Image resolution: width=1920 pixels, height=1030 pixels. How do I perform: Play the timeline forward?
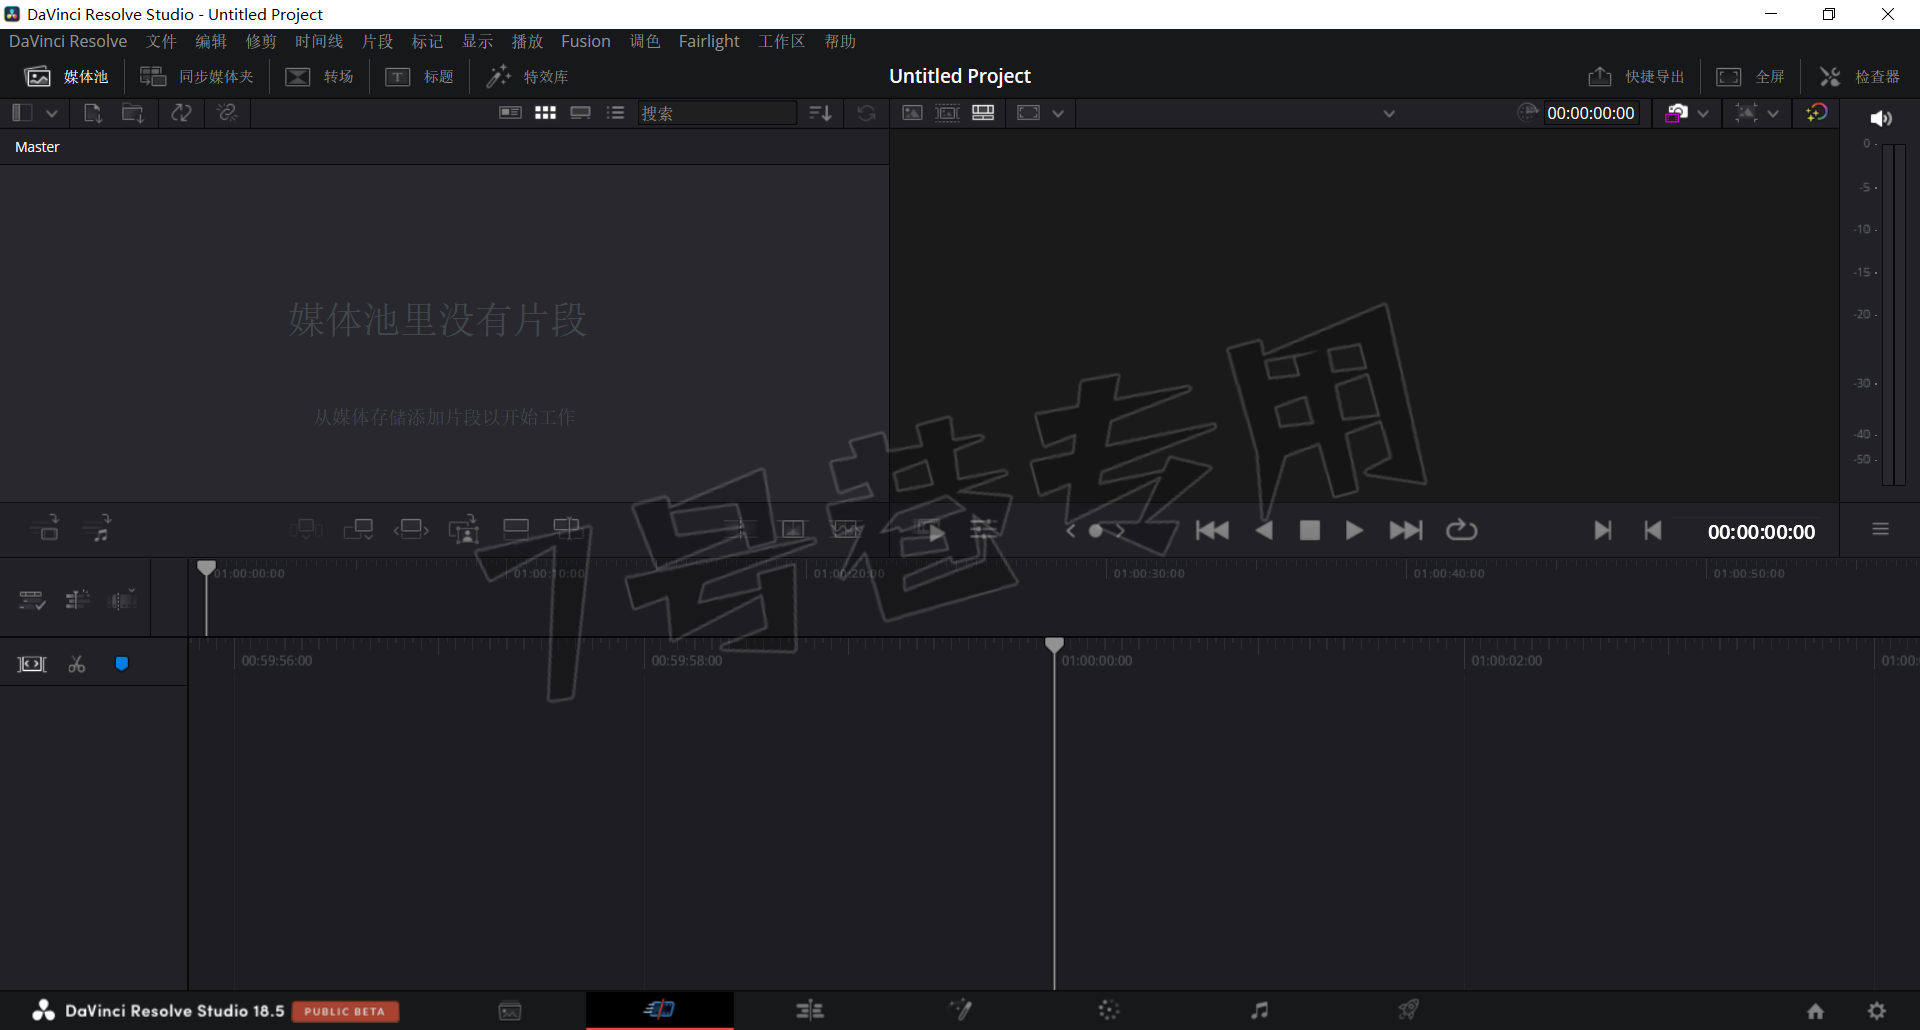pyautogui.click(x=1354, y=530)
